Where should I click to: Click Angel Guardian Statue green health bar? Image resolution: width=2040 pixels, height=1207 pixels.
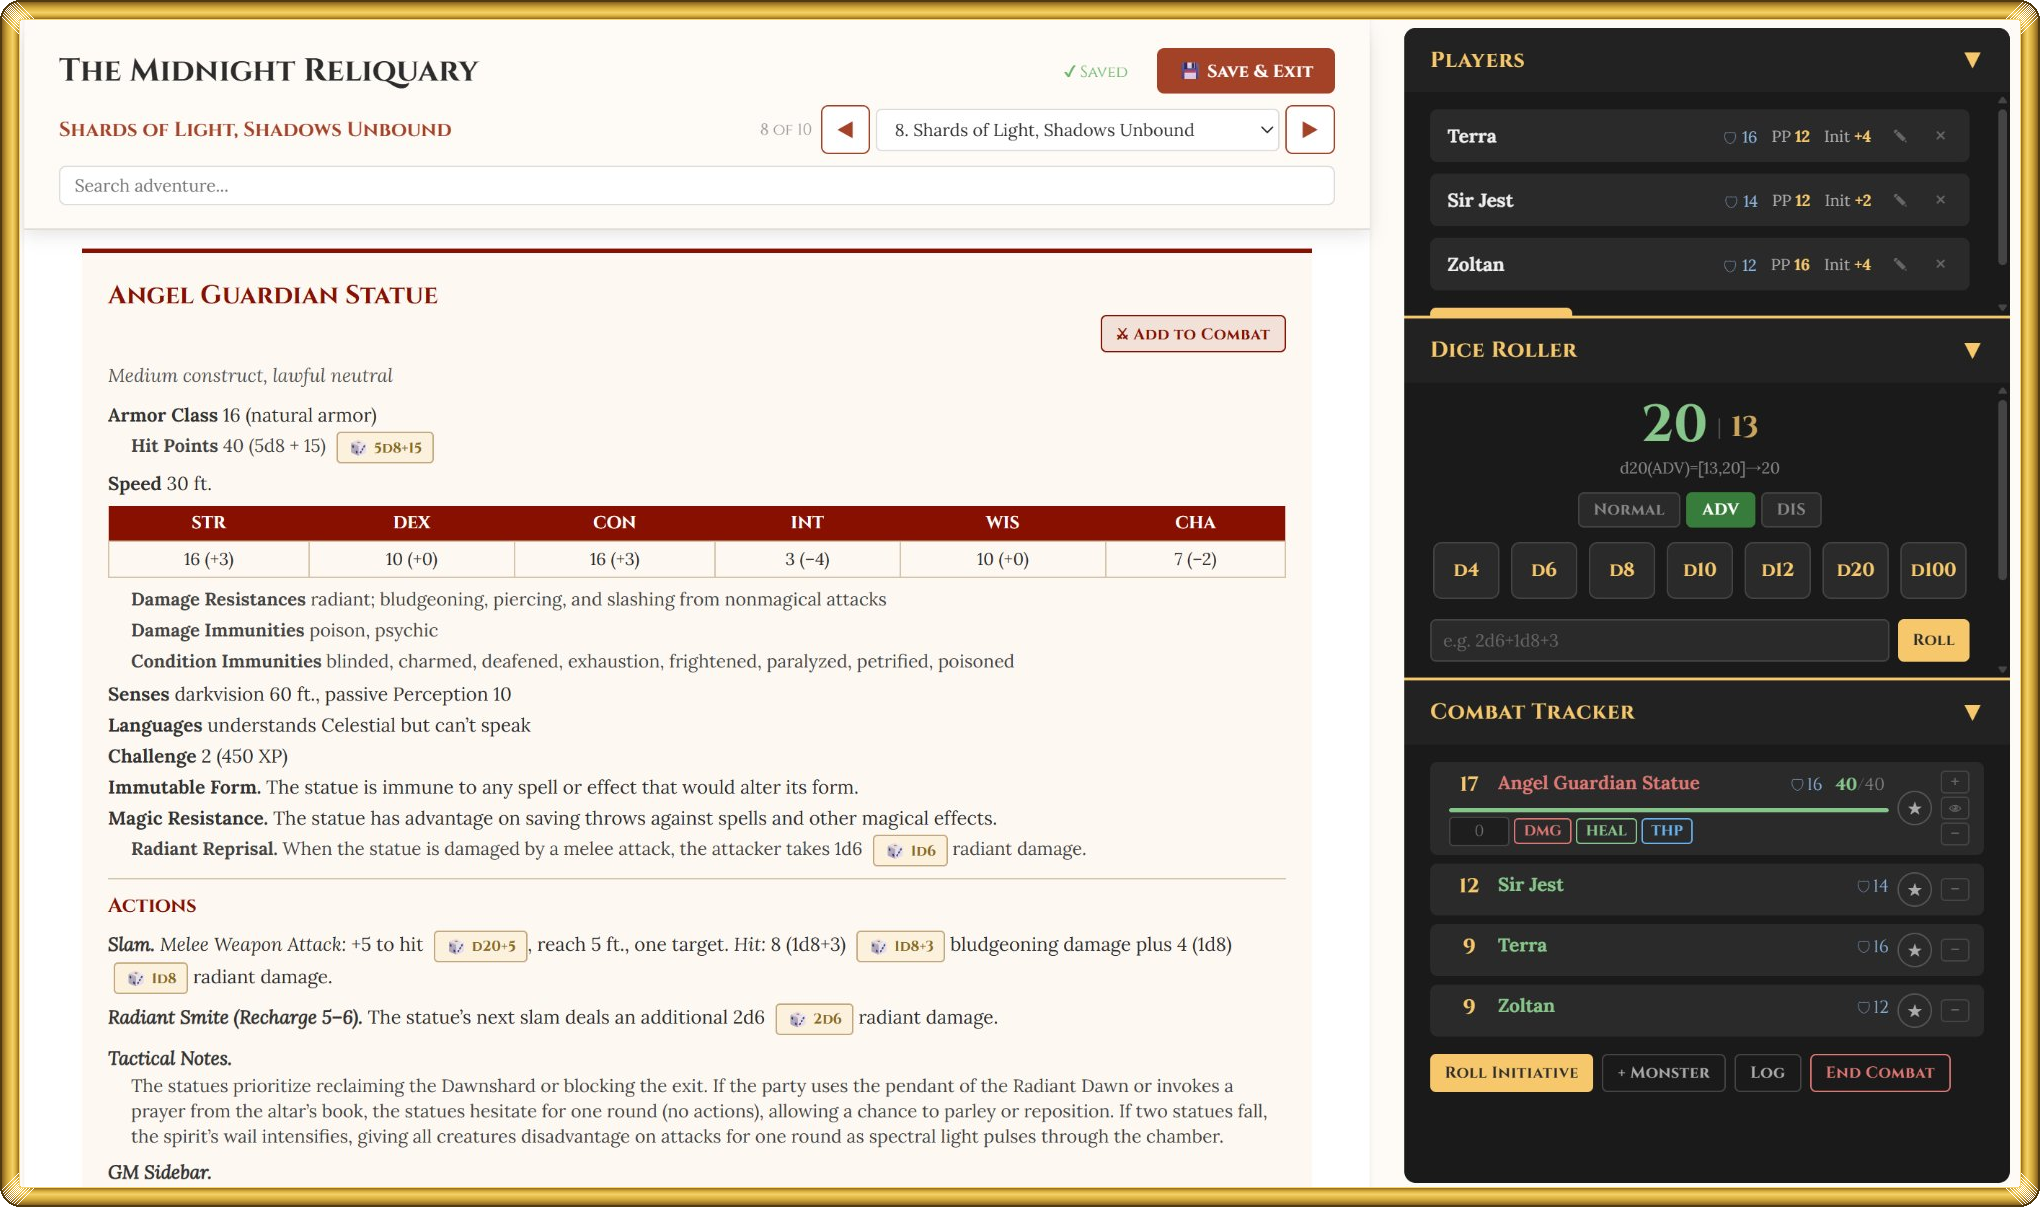point(1667,809)
